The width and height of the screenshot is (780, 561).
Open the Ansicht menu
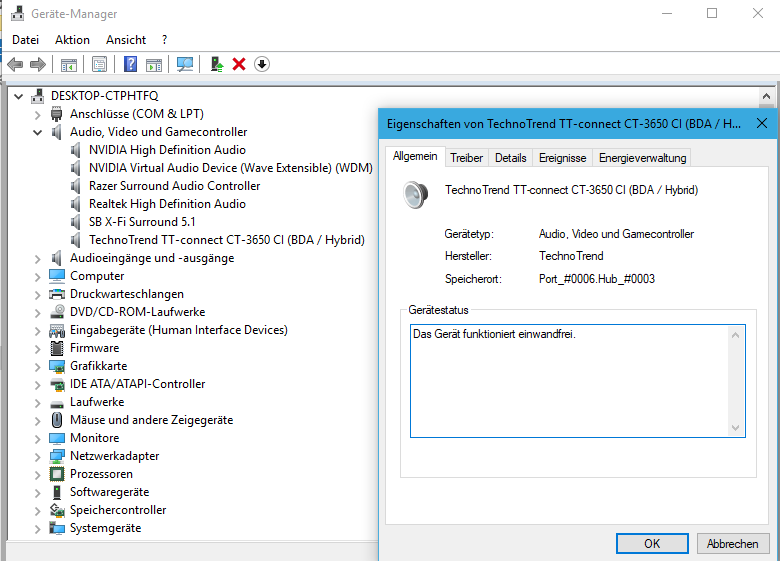click(x=126, y=40)
